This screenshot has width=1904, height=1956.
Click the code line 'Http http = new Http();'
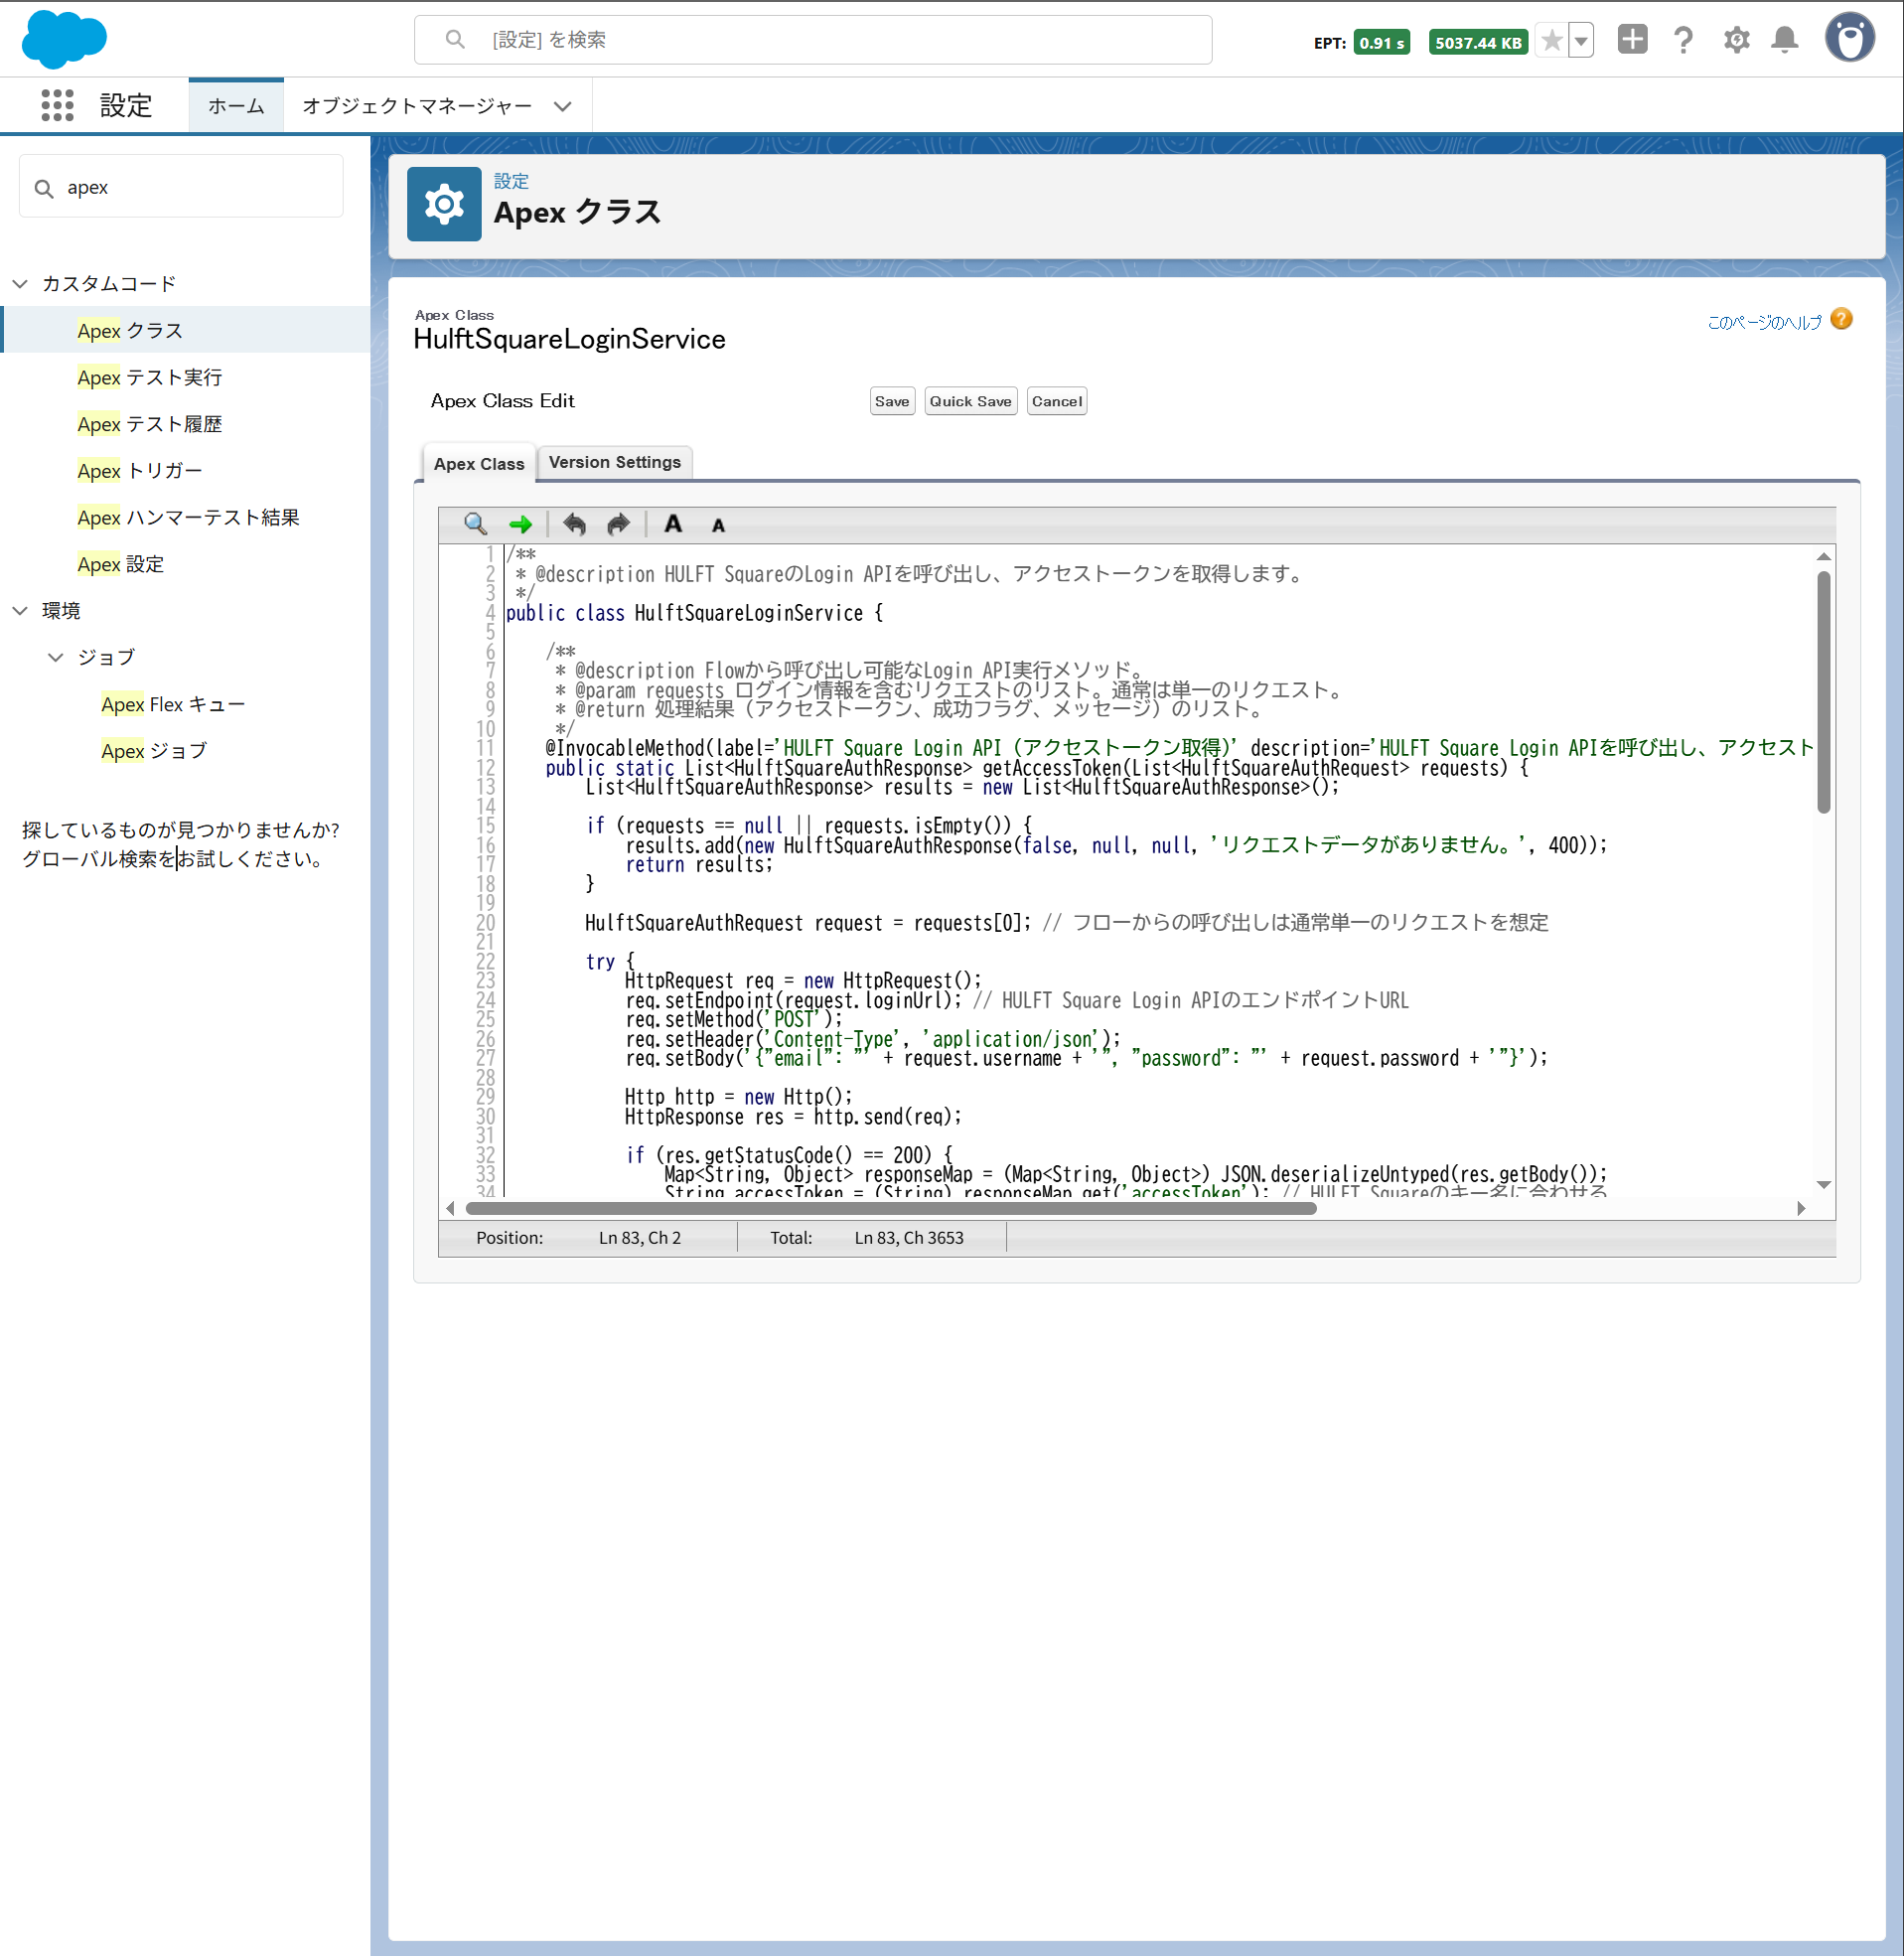(x=738, y=1097)
